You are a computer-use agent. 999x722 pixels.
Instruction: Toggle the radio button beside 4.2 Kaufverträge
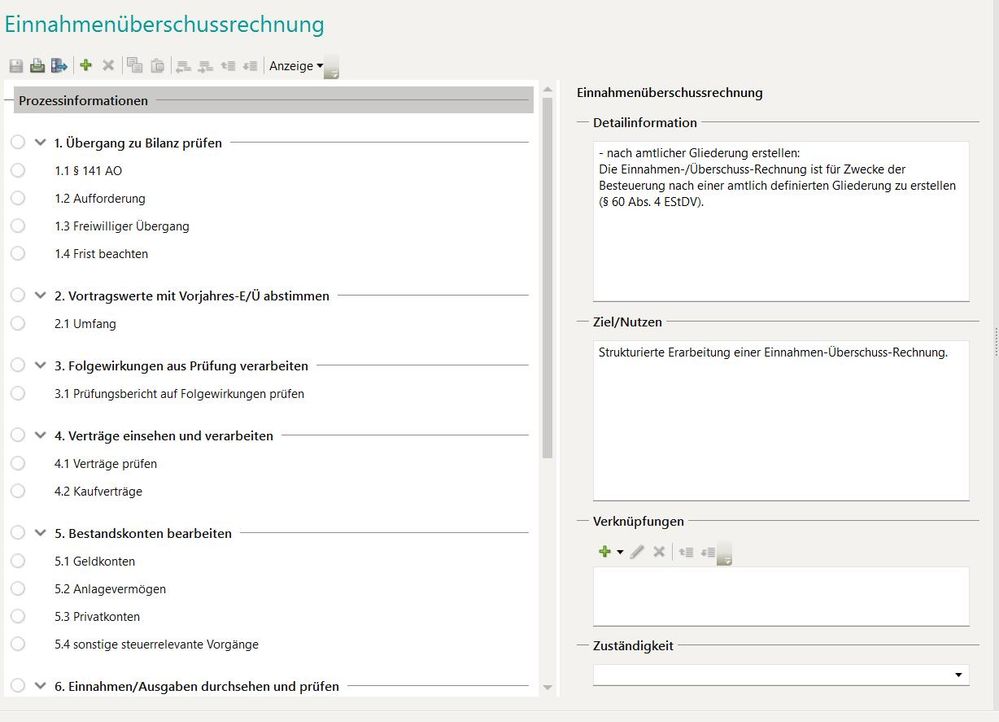coord(18,491)
